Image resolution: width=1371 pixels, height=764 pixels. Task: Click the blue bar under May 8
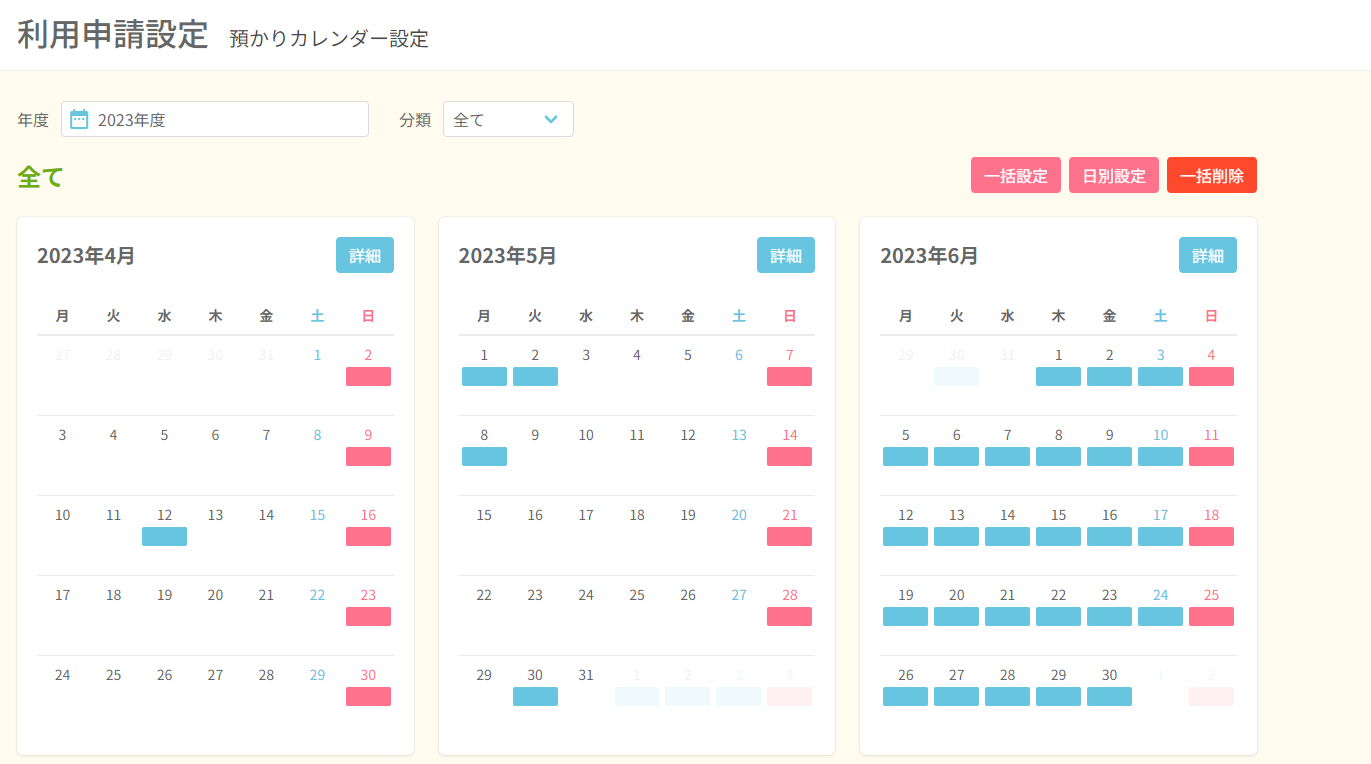click(x=484, y=456)
